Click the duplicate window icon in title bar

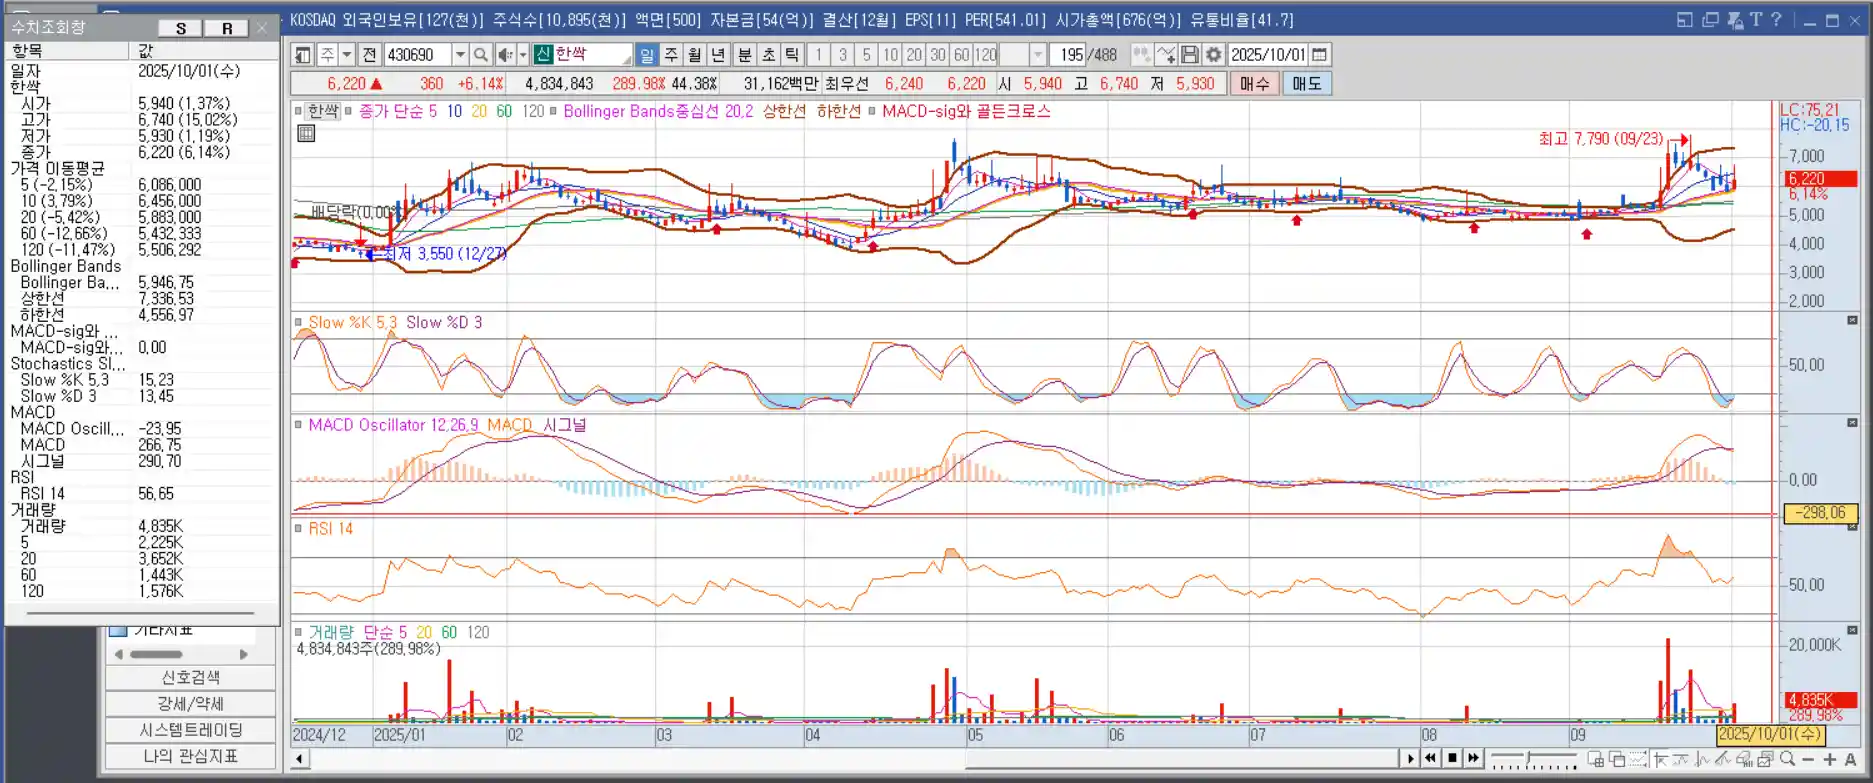click(x=1710, y=19)
